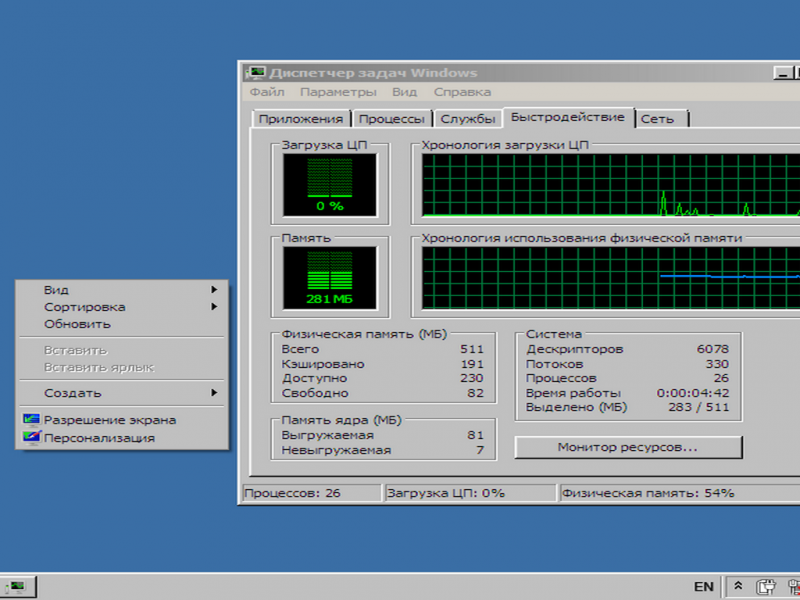The height and width of the screenshot is (600, 800).
Task: Click the Невыгружаемая value 7
Action: (480, 450)
